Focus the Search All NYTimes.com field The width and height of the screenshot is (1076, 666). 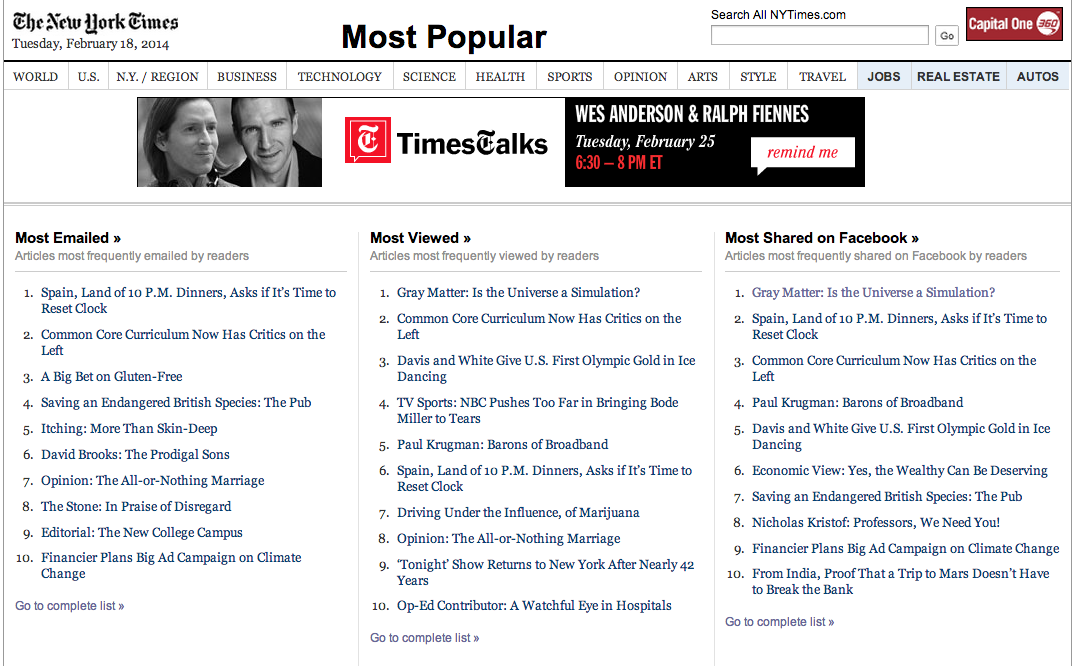(x=819, y=35)
